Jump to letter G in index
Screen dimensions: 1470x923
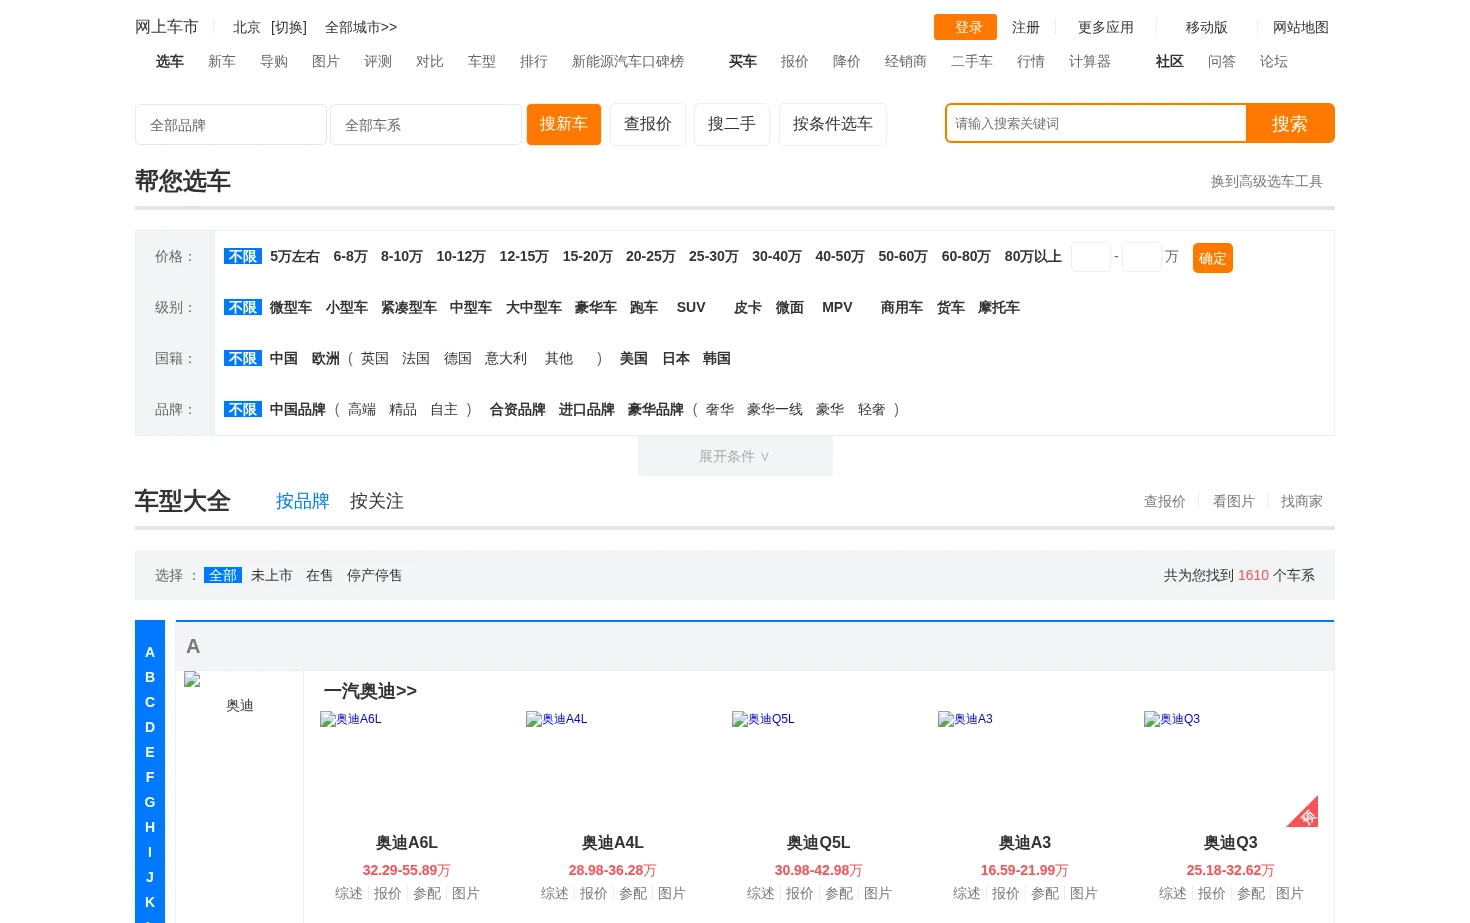click(150, 802)
